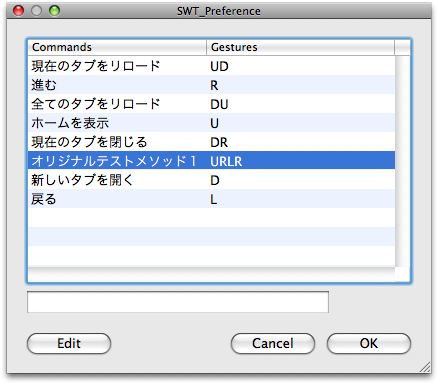Viewport: 438px width, 384px height.
Task: Select the 現在のタブをリロード row
Action: (212, 66)
